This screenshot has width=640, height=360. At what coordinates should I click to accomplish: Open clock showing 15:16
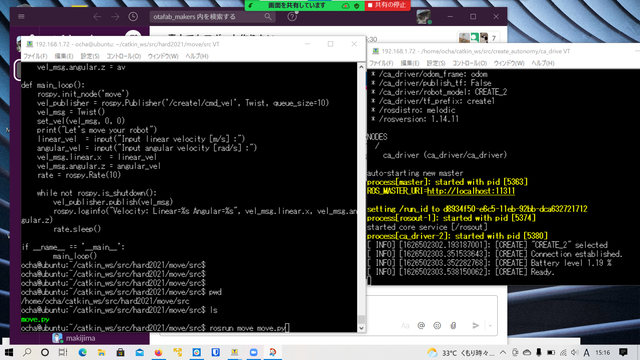point(602,353)
